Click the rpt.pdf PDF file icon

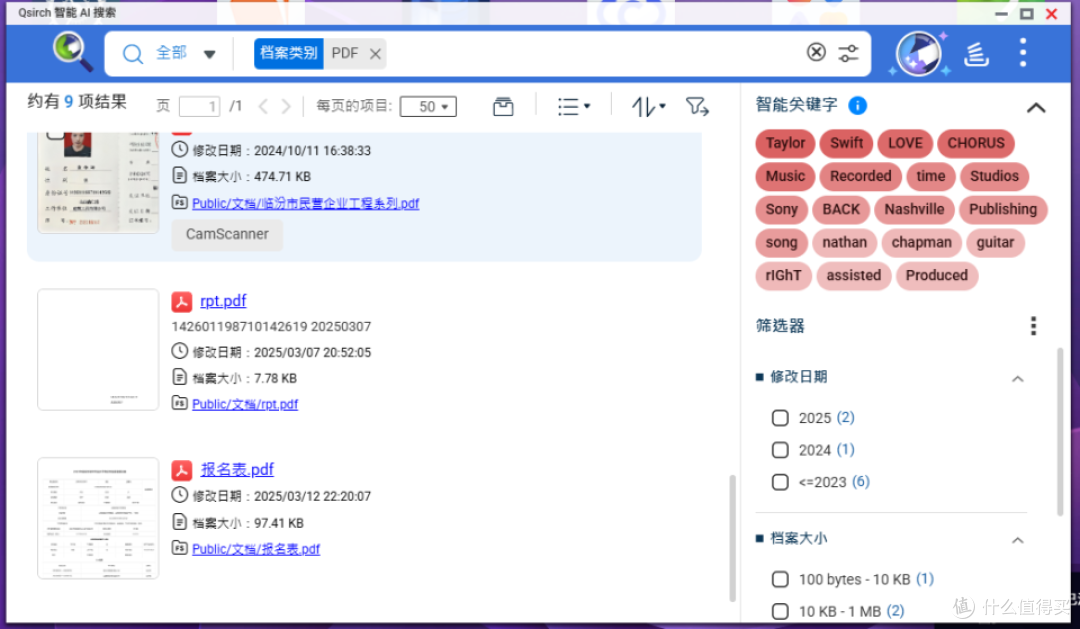point(182,302)
